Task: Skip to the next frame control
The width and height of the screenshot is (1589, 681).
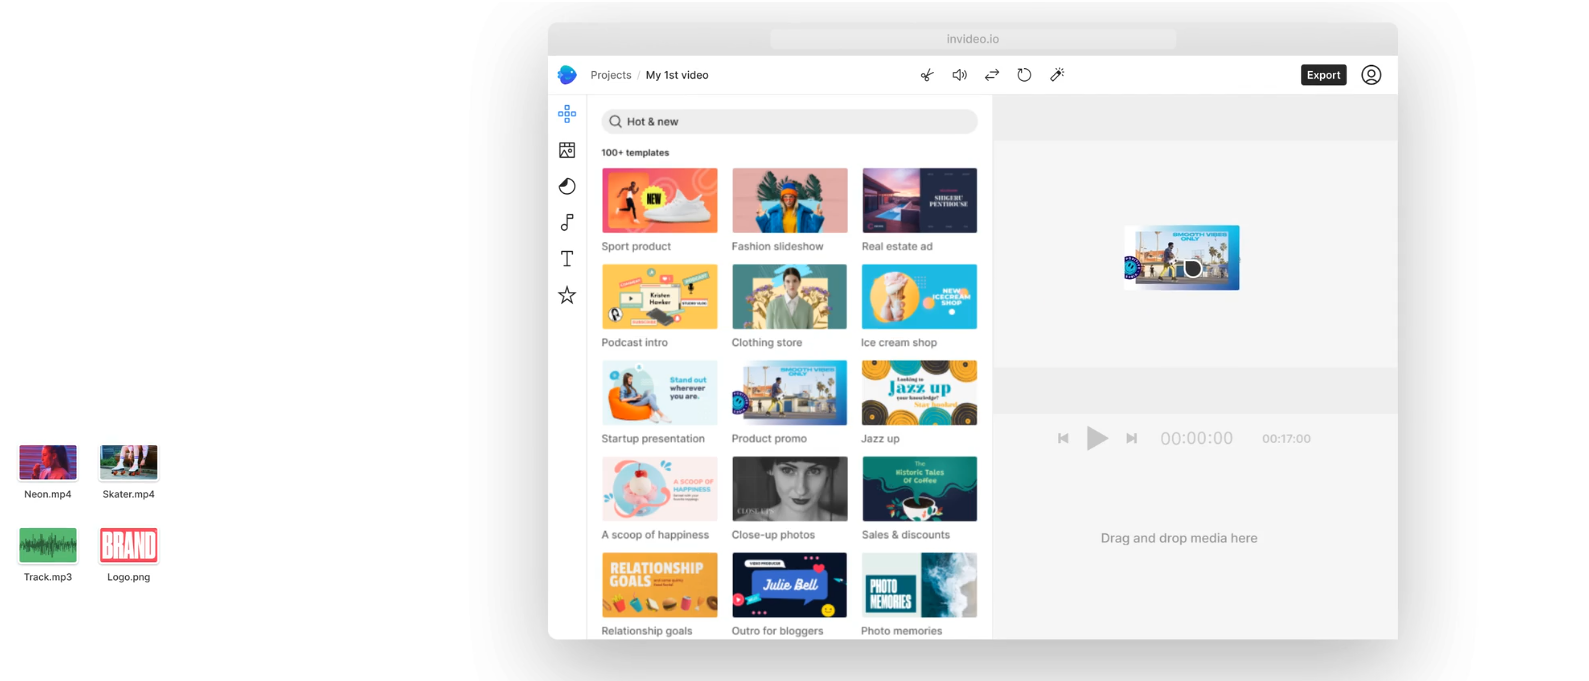Action: (1131, 438)
